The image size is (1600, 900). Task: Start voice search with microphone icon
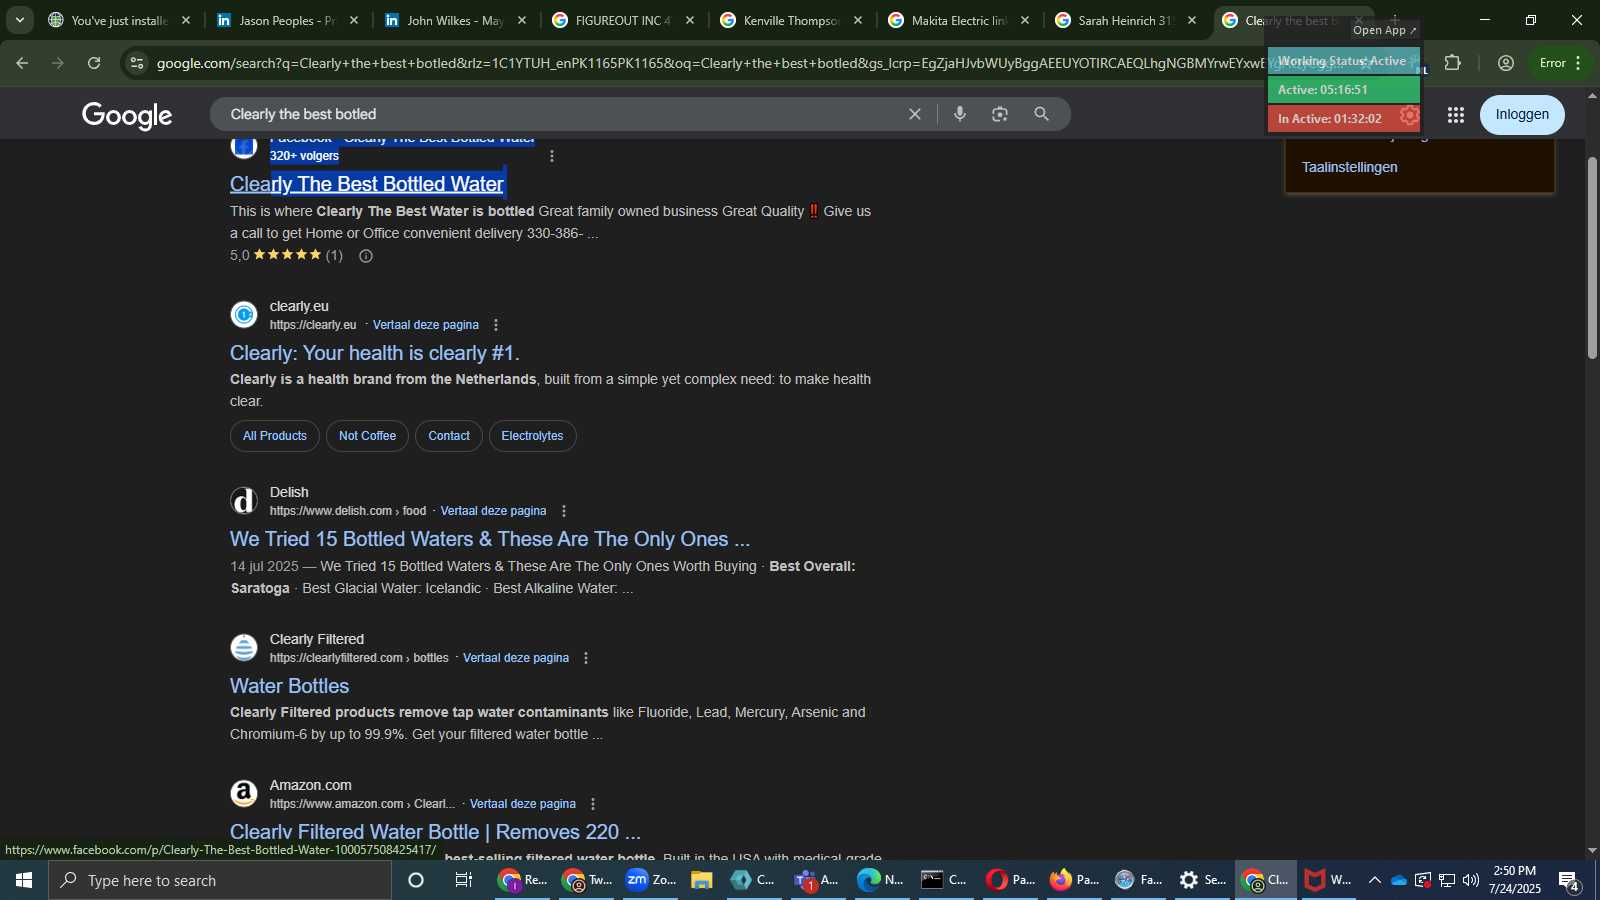tap(960, 114)
